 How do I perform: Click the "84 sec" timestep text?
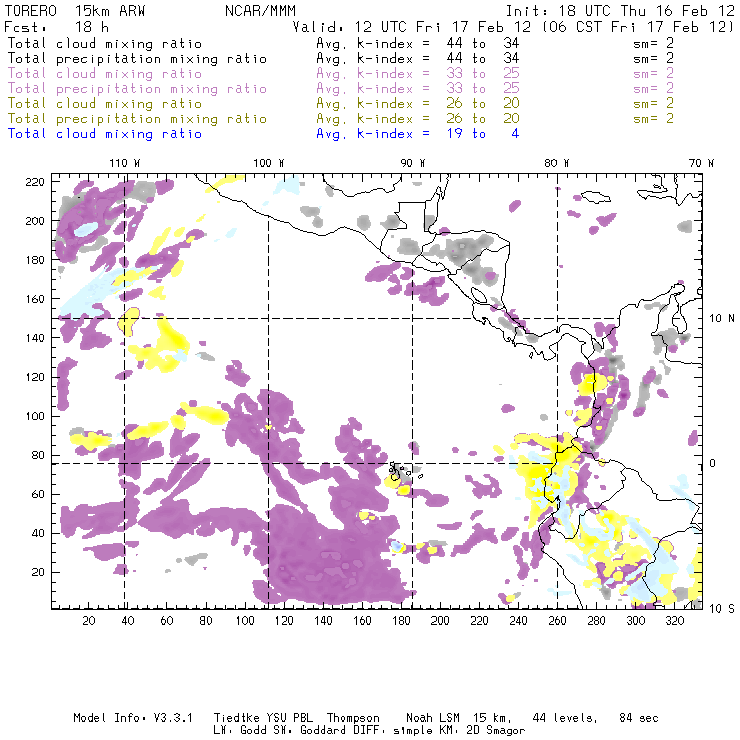(639, 718)
